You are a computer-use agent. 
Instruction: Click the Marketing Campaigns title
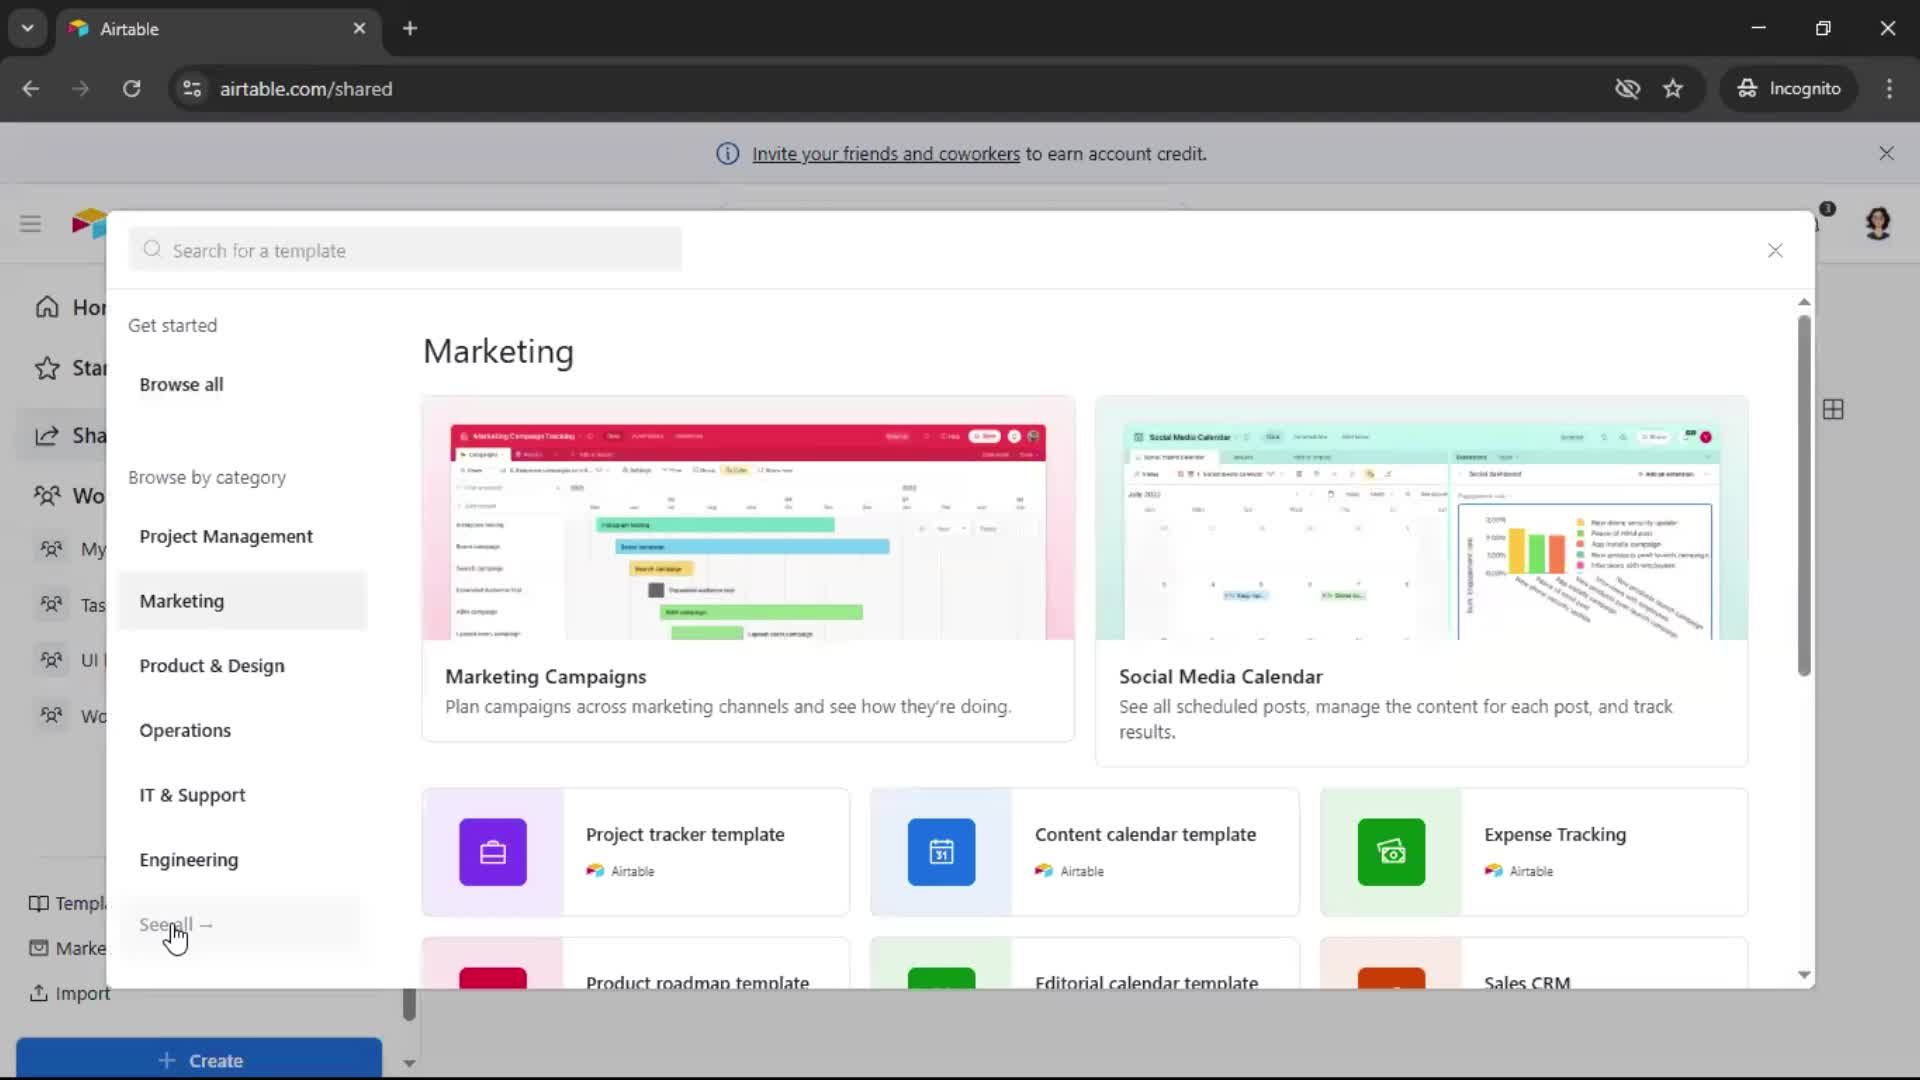click(x=546, y=677)
